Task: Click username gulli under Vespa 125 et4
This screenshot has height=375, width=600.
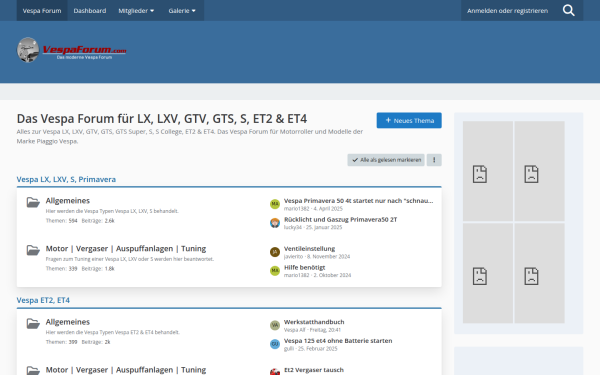Action: [x=289, y=349]
